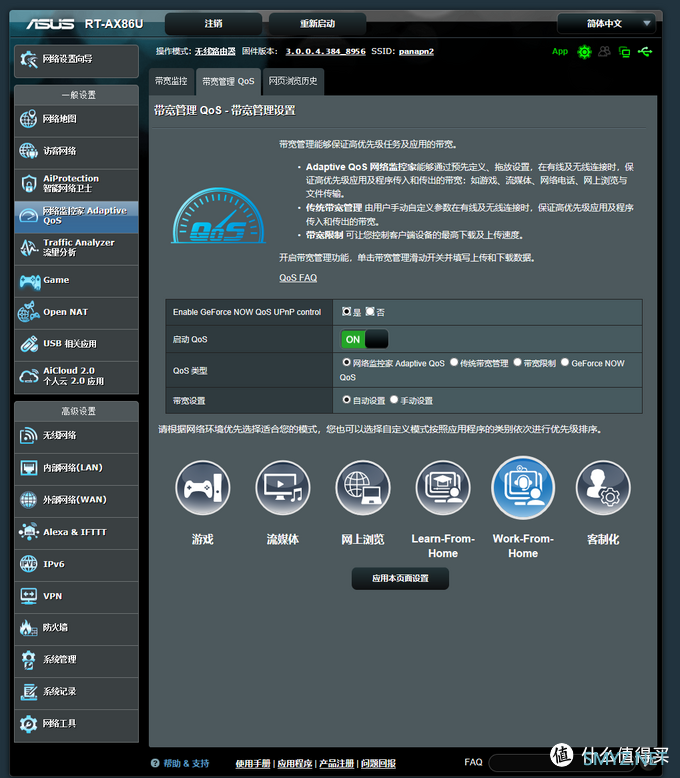Open Adaptive QoS gauge icon in sidebar
680x778 pixels.
tap(28, 215)
